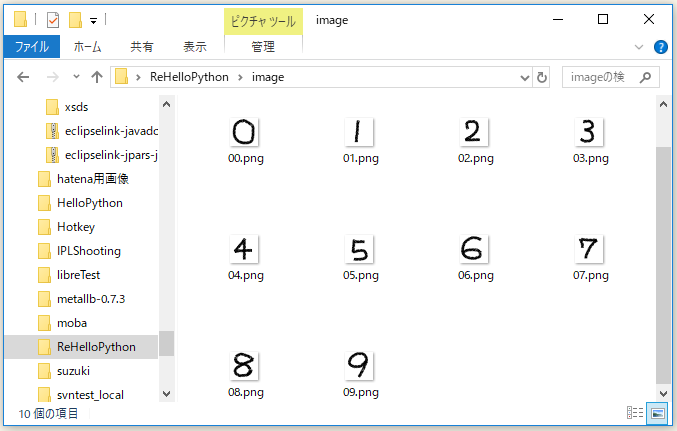Select the 08.png thumbnail showing 8
Screen dimensions: 677x431
tap(244, 366)
